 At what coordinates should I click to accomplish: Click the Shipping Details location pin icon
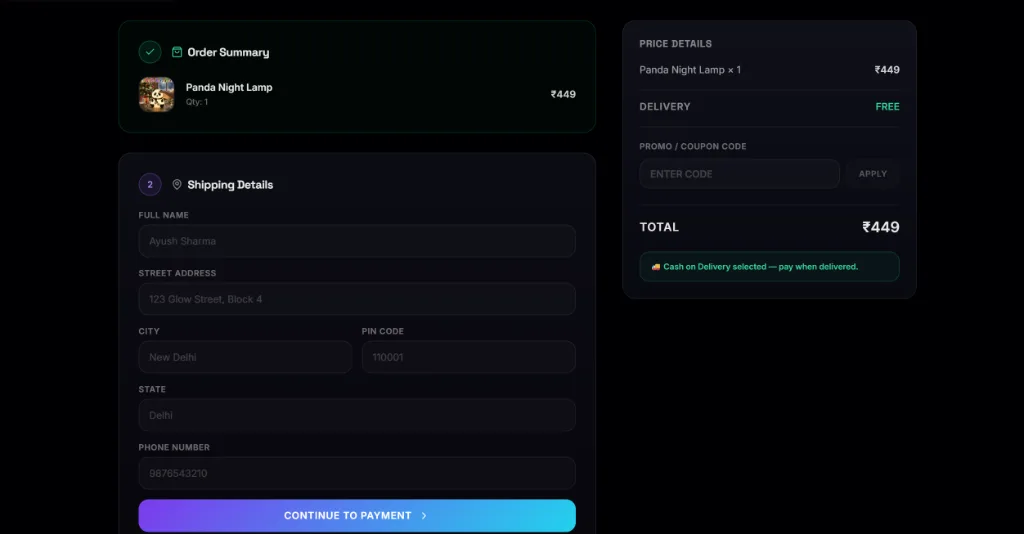[x=177, y=185]
